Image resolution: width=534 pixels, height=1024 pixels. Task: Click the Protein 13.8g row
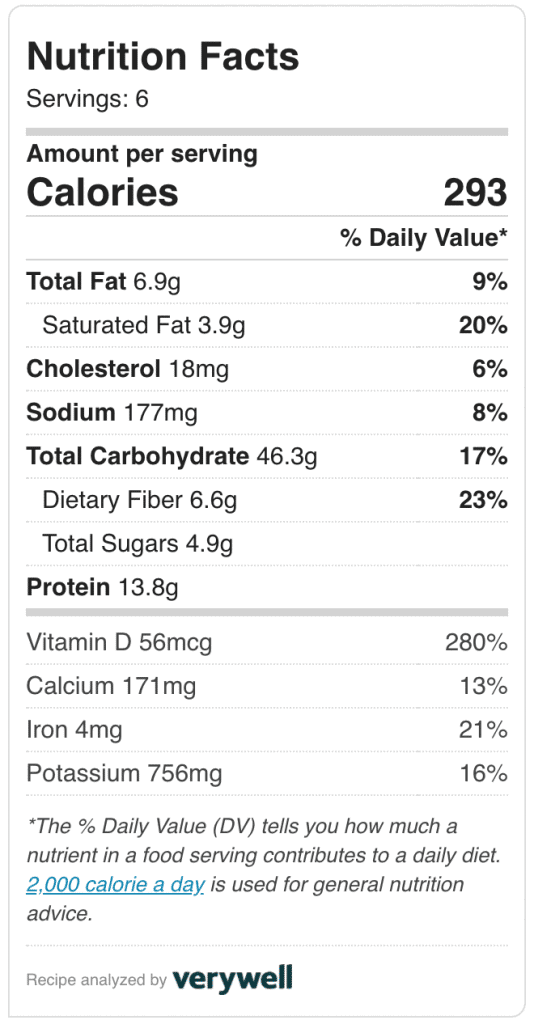click(x=267, y=587)
